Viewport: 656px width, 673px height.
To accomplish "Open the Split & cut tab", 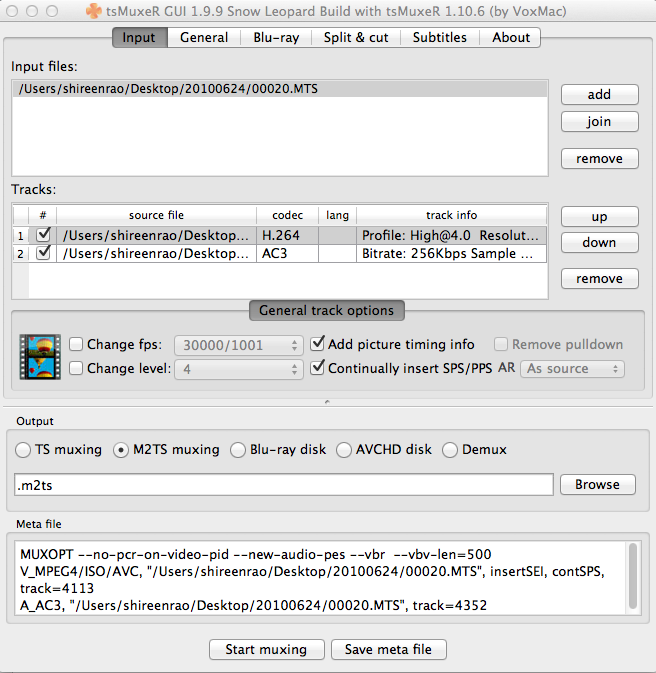I will tap(355, 37).
